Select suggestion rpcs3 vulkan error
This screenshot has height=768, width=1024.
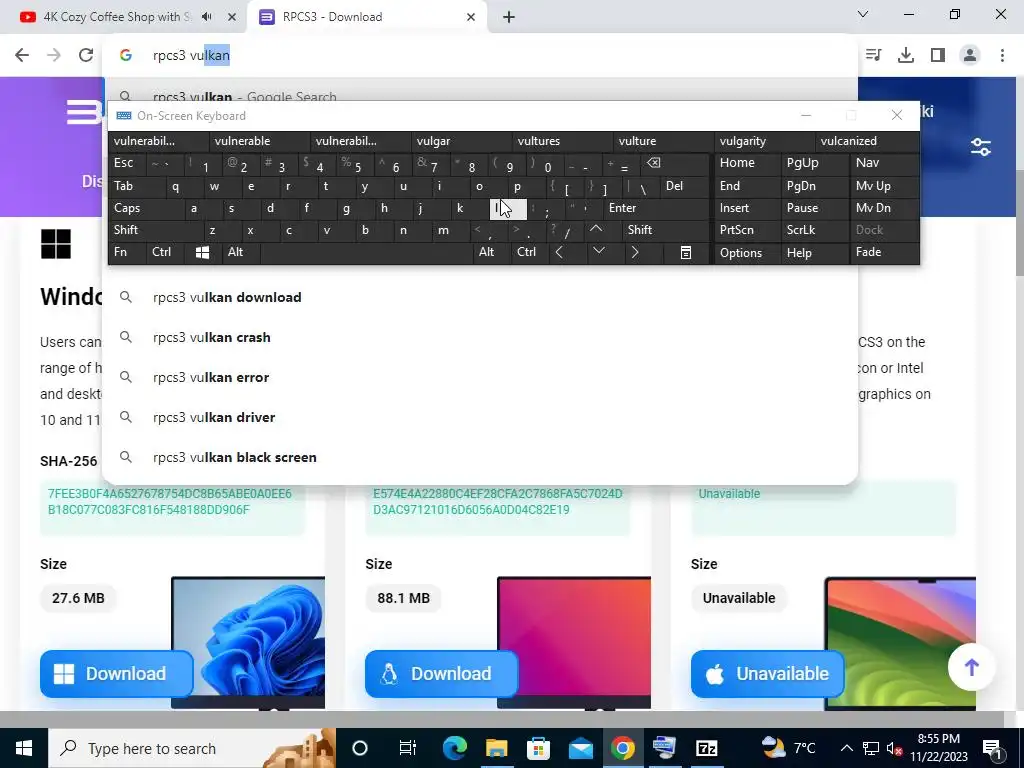tap(480, 377)
